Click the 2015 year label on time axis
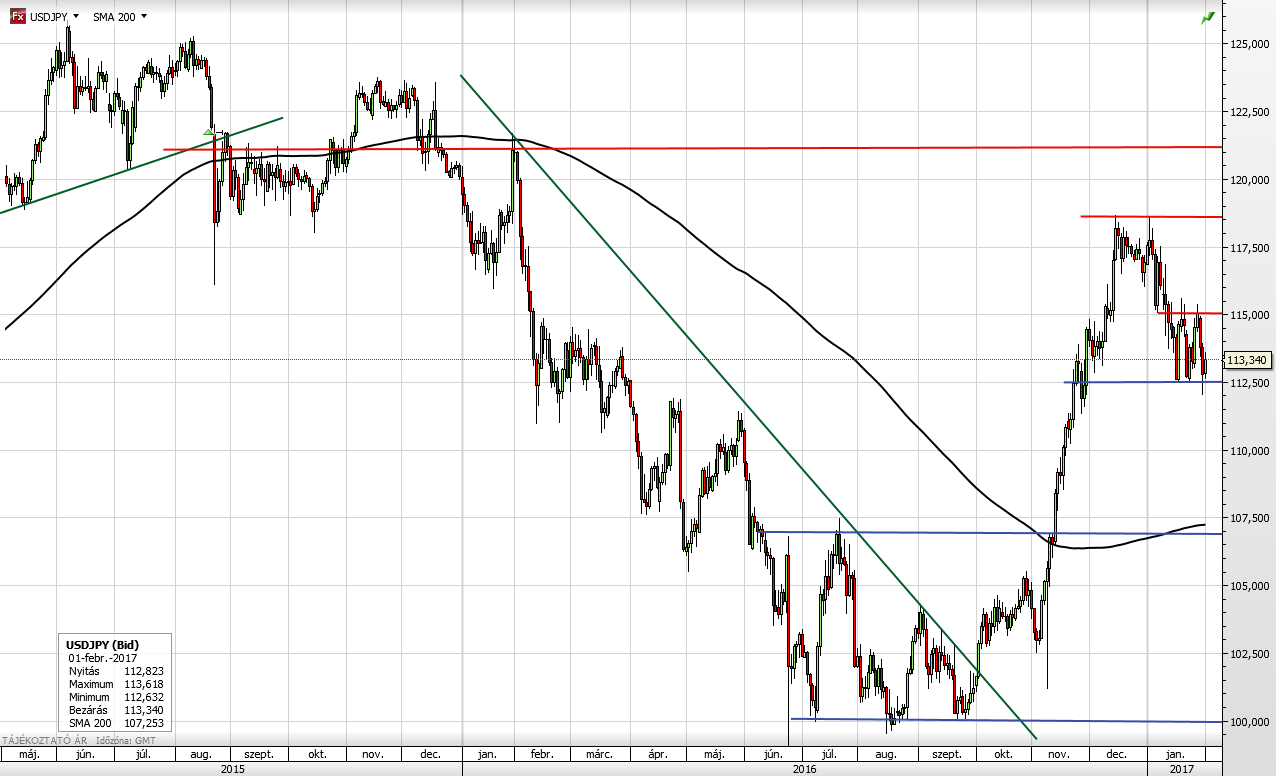Viewport: 1276px width, 776px height. pyautogui.click(x=232, y=769)
